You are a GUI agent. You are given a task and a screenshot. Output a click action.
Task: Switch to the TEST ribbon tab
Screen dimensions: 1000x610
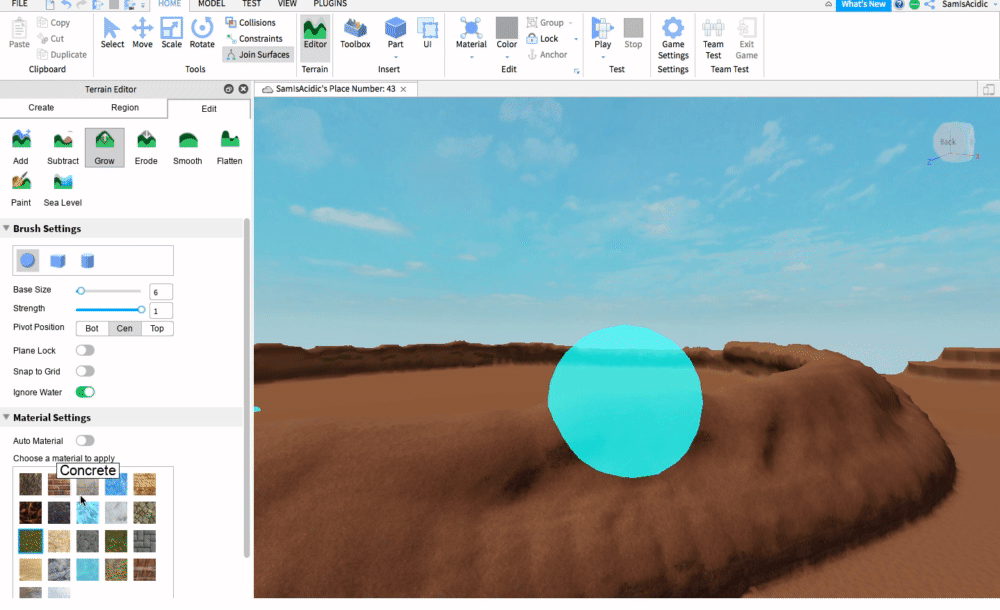coord(251,4)
